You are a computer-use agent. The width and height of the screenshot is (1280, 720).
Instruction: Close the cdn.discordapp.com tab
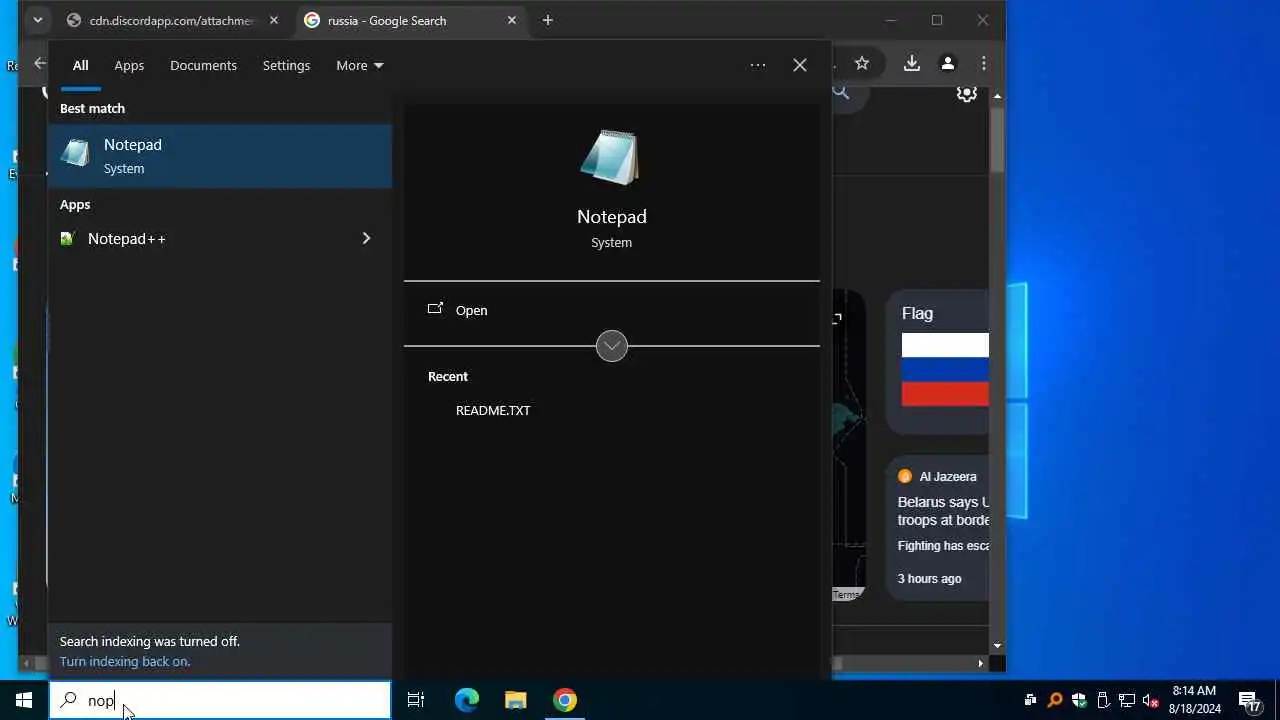click(x=274, y=20)
